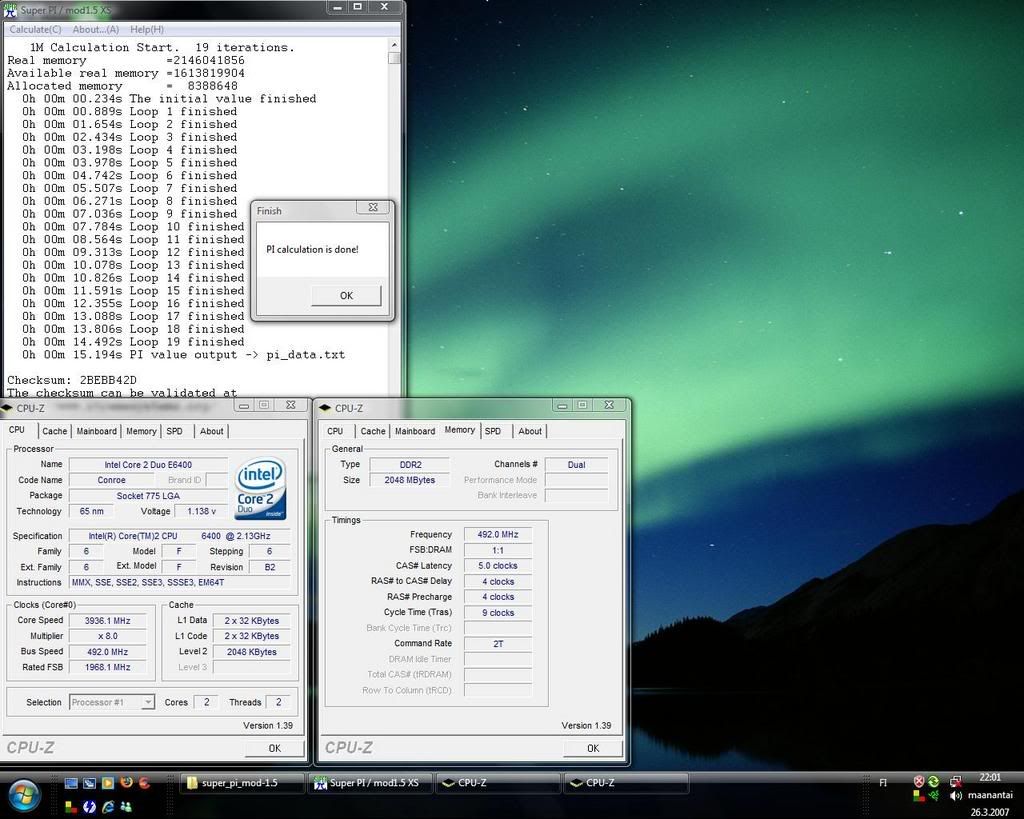Open the Help menu in Super PI

point(147,30)
